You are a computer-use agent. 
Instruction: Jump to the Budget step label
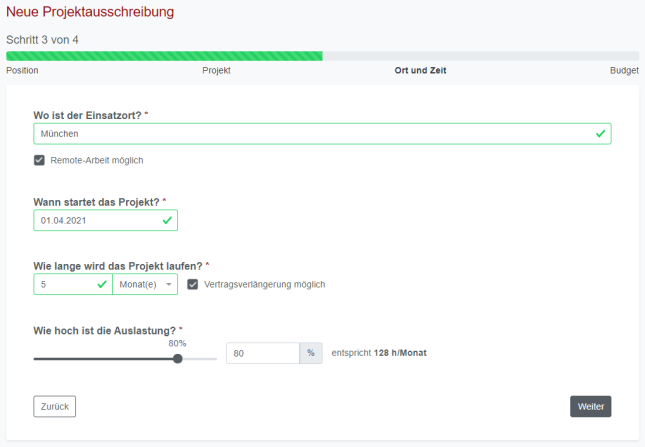[x=624, y=71]
